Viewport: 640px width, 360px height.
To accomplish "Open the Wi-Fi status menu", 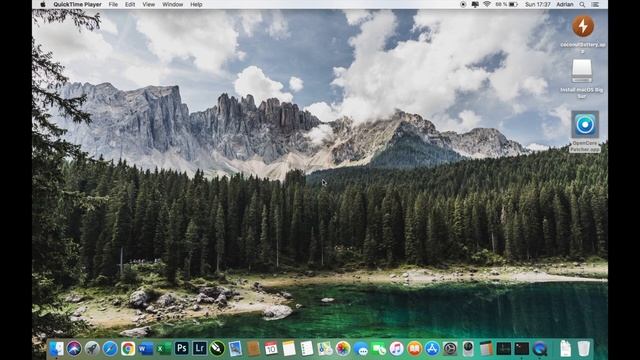I will (487, 4).
